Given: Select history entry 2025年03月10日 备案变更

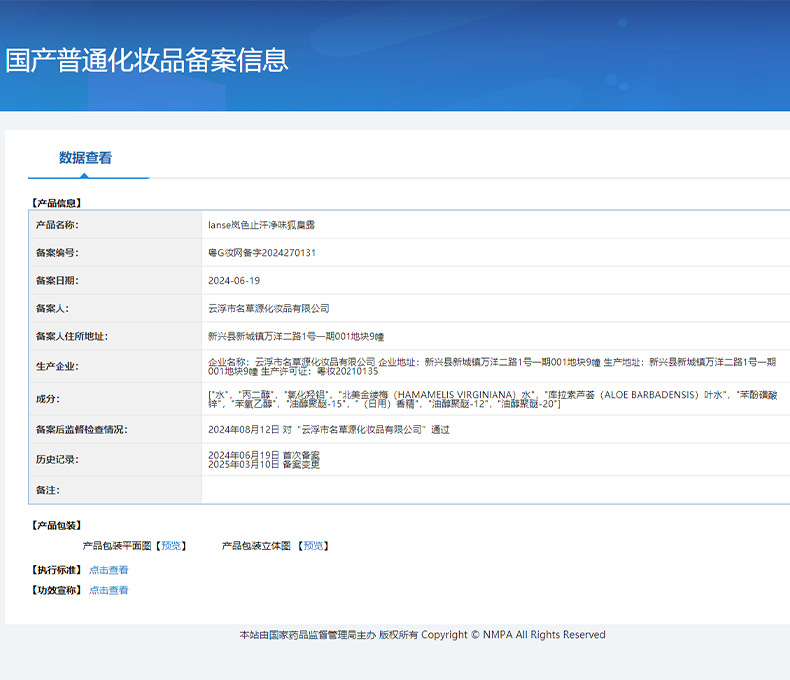Looking at the screenshot, I should (264, 464).
